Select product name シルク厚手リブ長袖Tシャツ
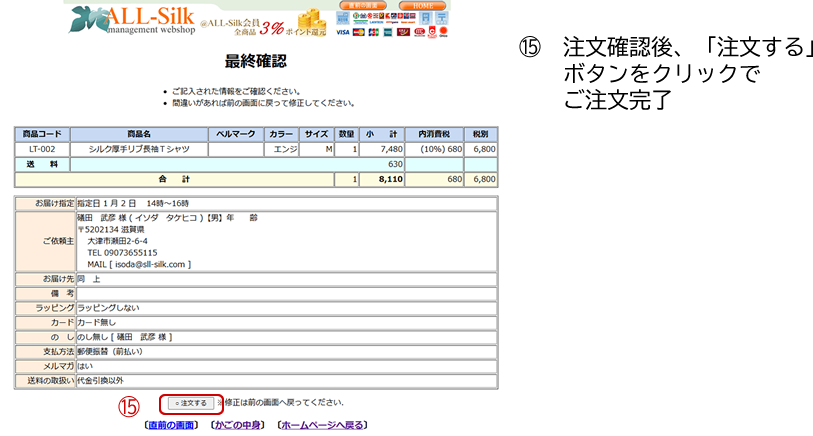This screenshot has width=813, height=436. point(139,149)
